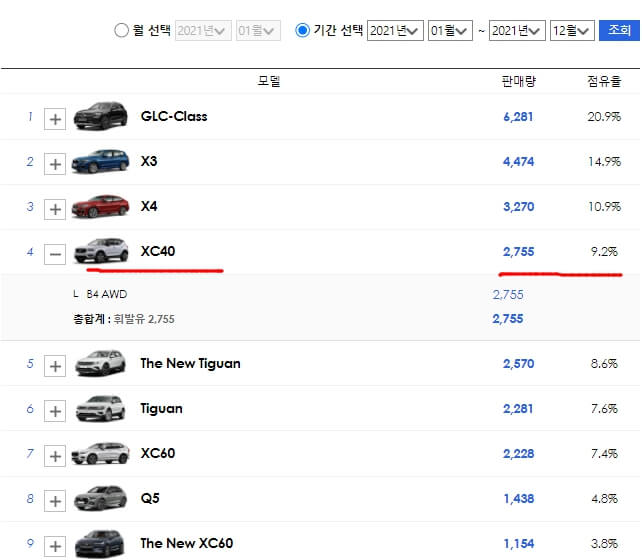The width and height of the screenshot is (642, 560).
Task: Expand the Tiguan row with 2,281 sales
Action: click(x=55, y=411)
